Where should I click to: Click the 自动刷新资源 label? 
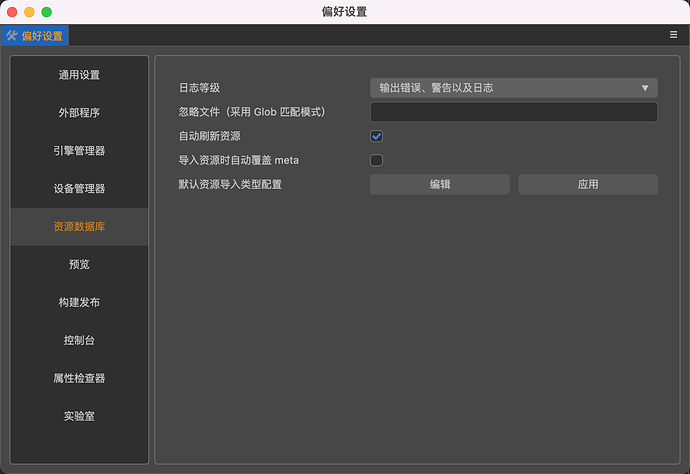[x=209, y=136]
